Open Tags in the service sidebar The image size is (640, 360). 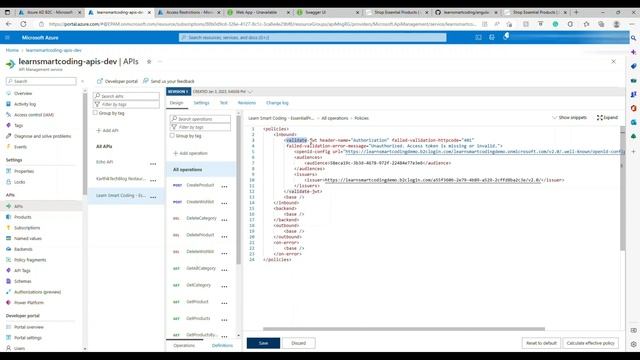click(x=19, y=125)
